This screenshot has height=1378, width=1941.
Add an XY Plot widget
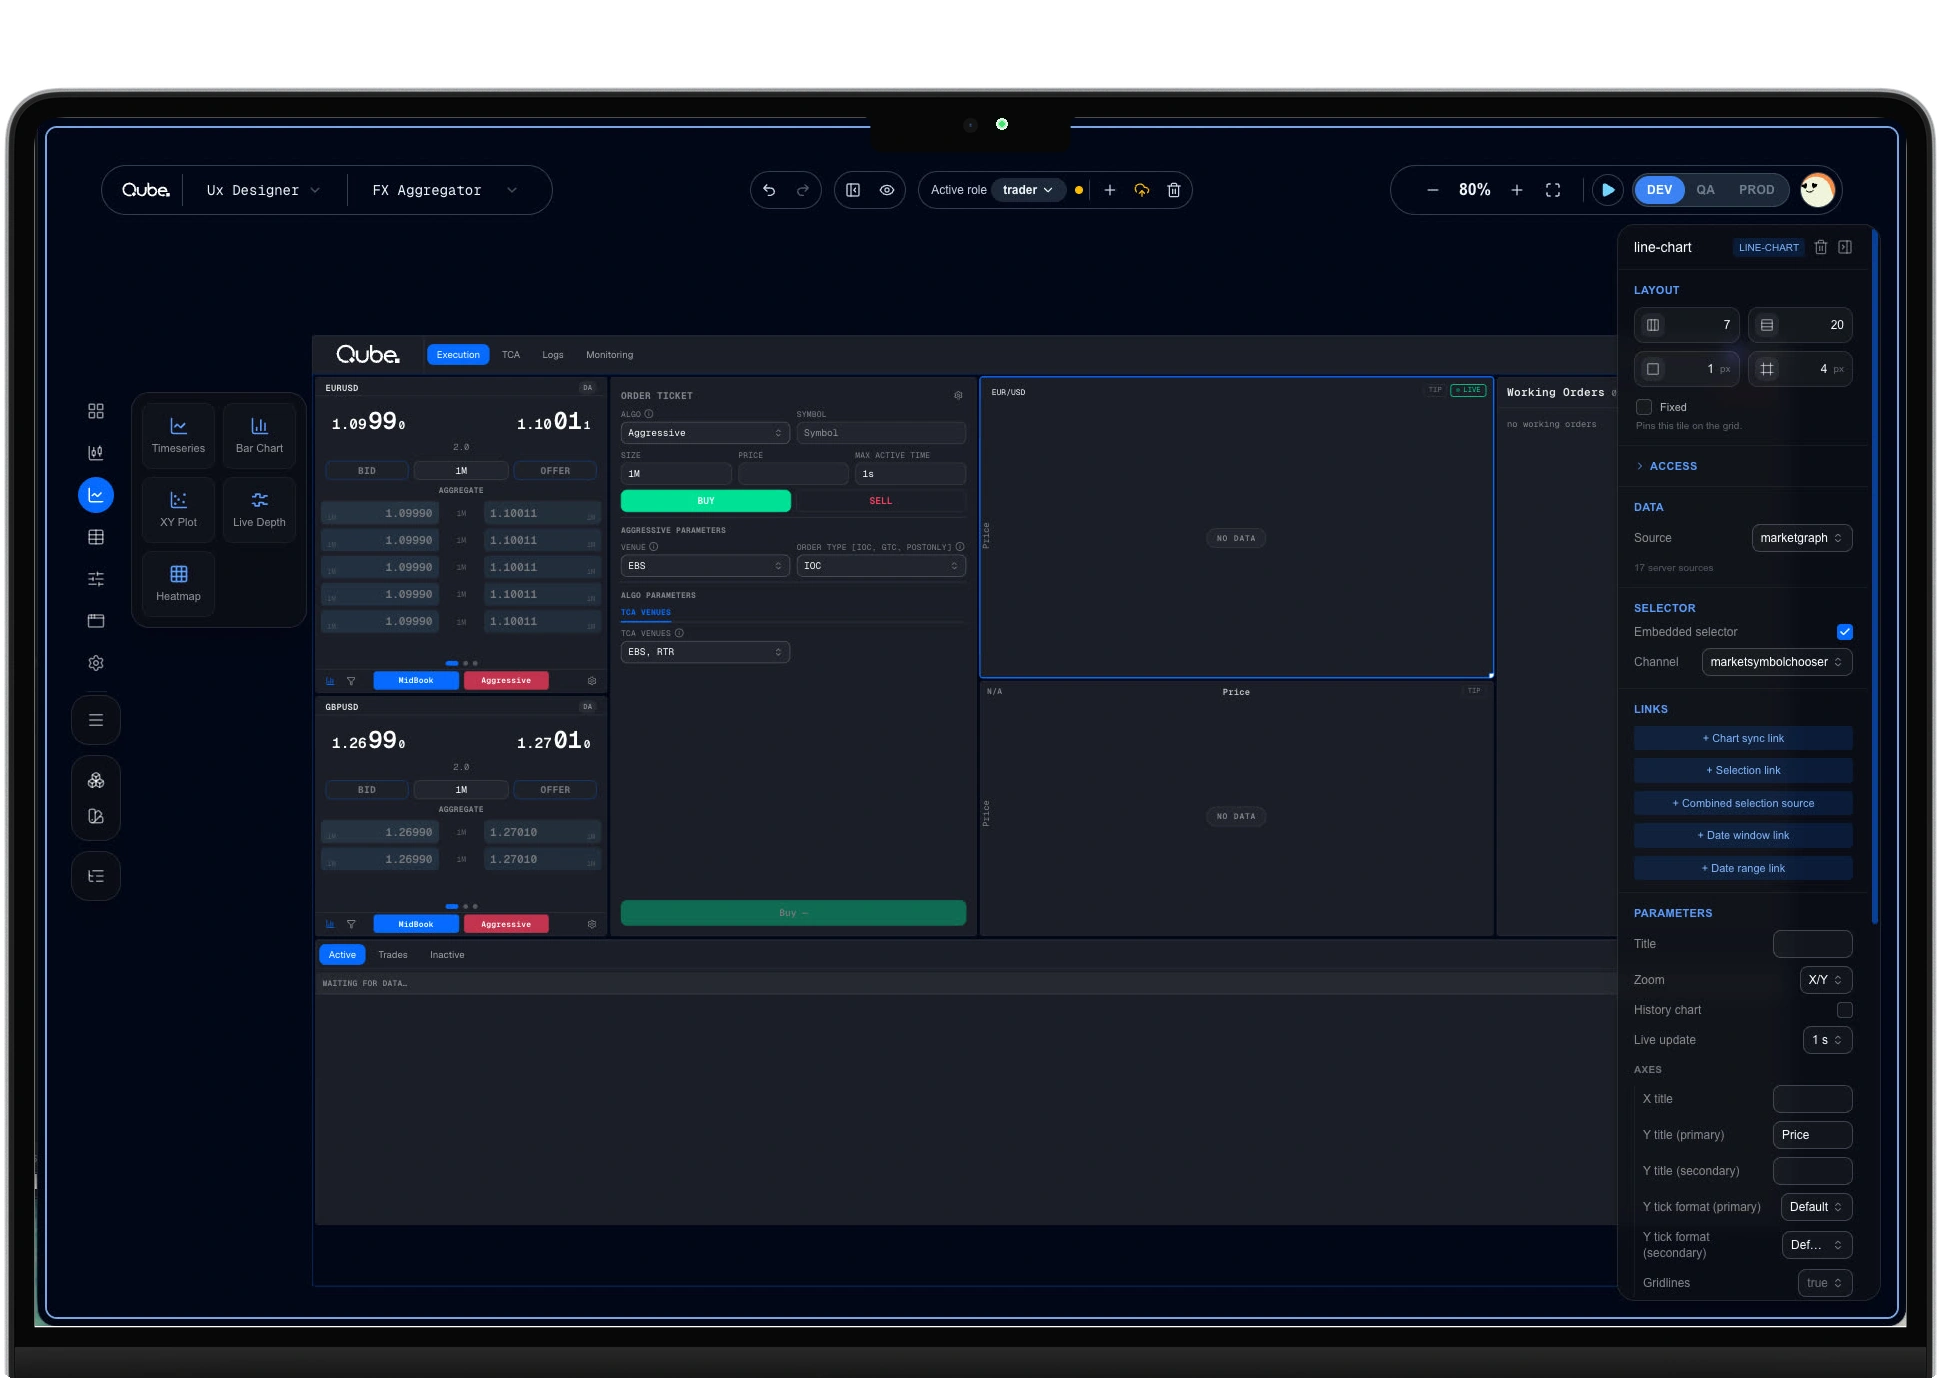coord(178,510)
